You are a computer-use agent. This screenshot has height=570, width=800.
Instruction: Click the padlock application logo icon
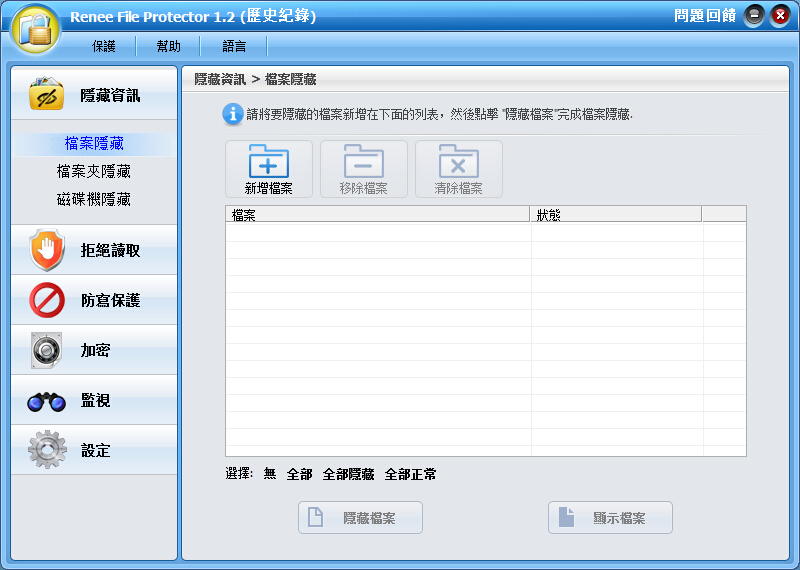coord(35,29)
